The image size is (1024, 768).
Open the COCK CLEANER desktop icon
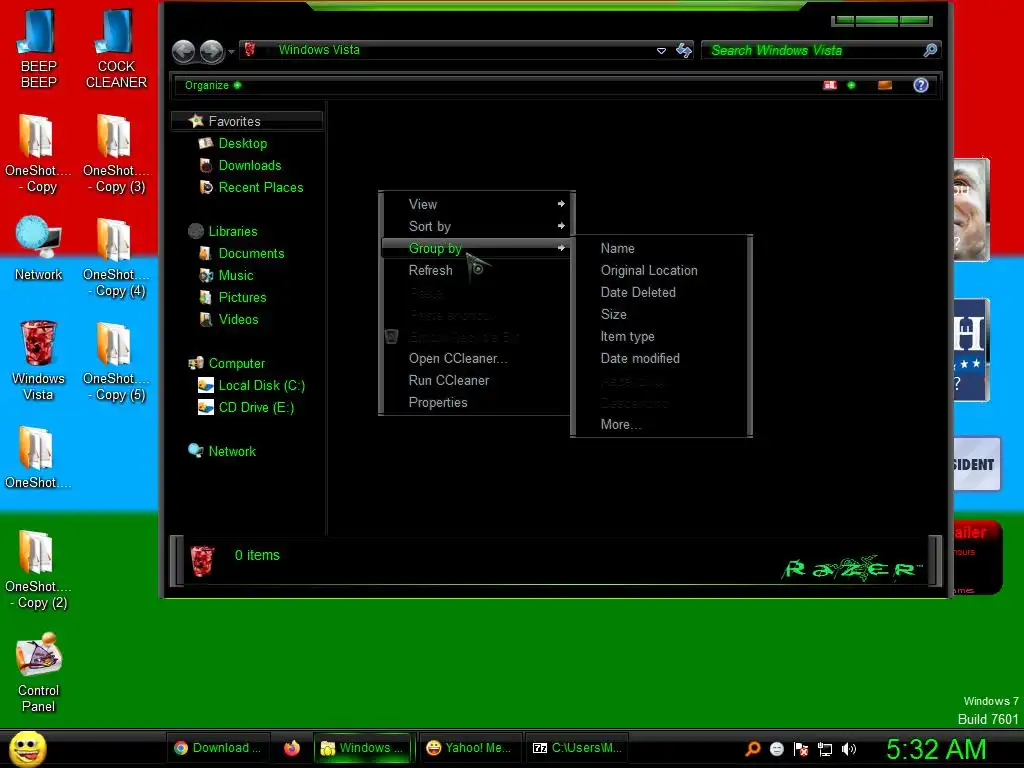116,48
